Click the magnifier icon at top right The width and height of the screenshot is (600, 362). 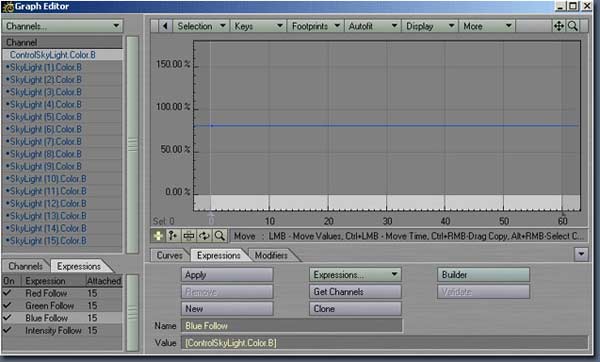click(572, 26)
